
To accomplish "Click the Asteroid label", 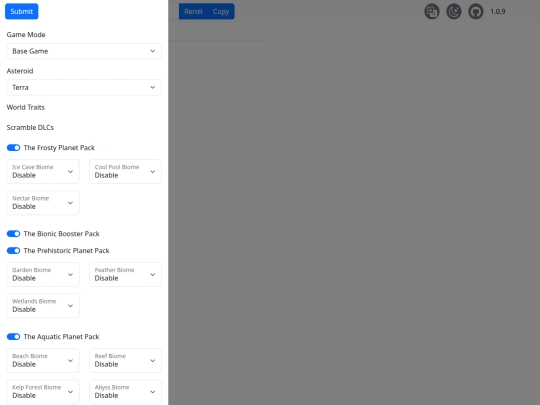I will pyautogui.click(x=20, y=71).
